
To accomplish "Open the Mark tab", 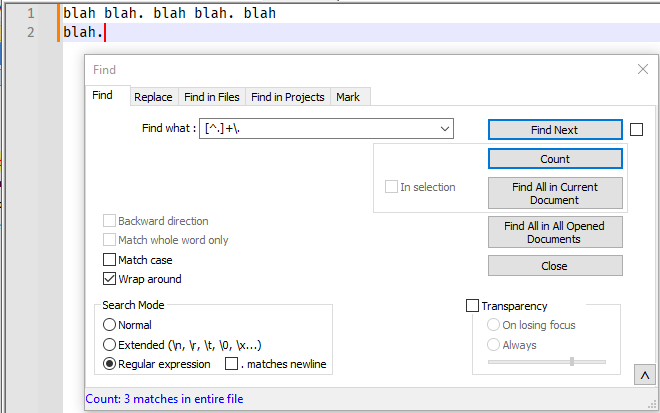I will tap(348, 97).
